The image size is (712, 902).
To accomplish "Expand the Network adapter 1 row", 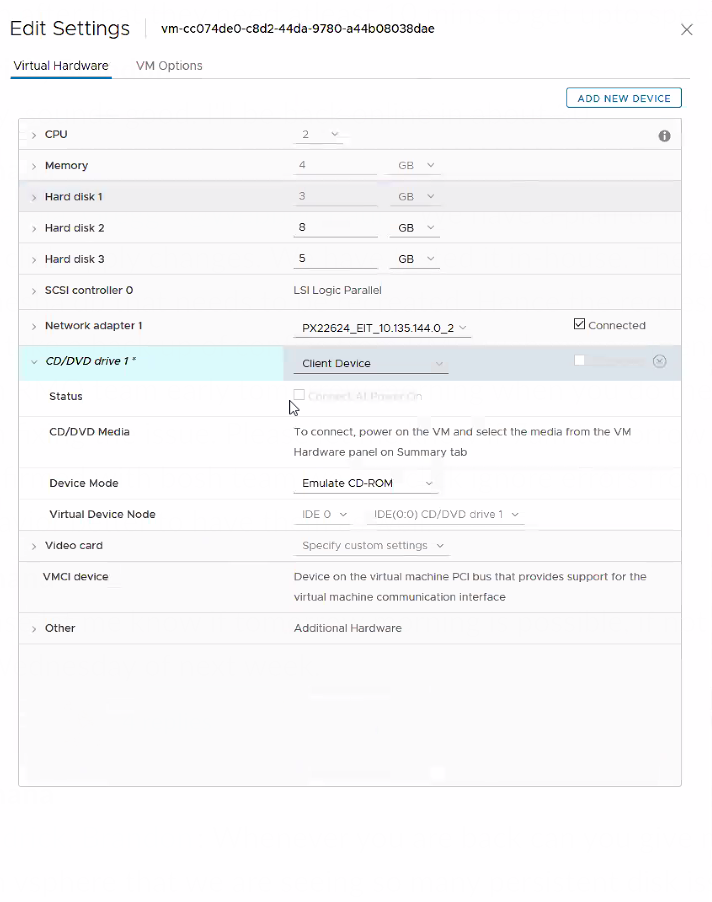I will coord(34,327).
